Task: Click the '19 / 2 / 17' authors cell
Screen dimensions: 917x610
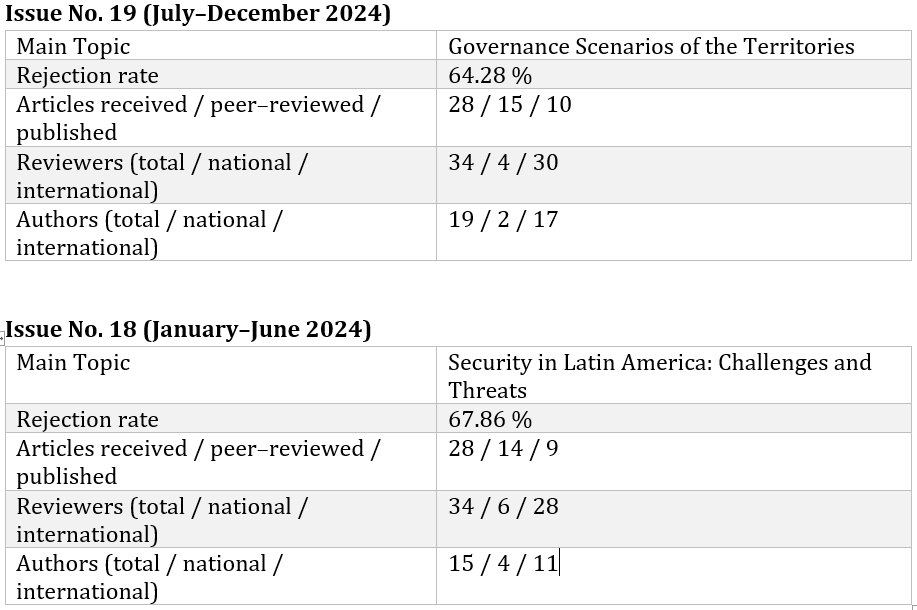Action: click(x=503, y=219)
